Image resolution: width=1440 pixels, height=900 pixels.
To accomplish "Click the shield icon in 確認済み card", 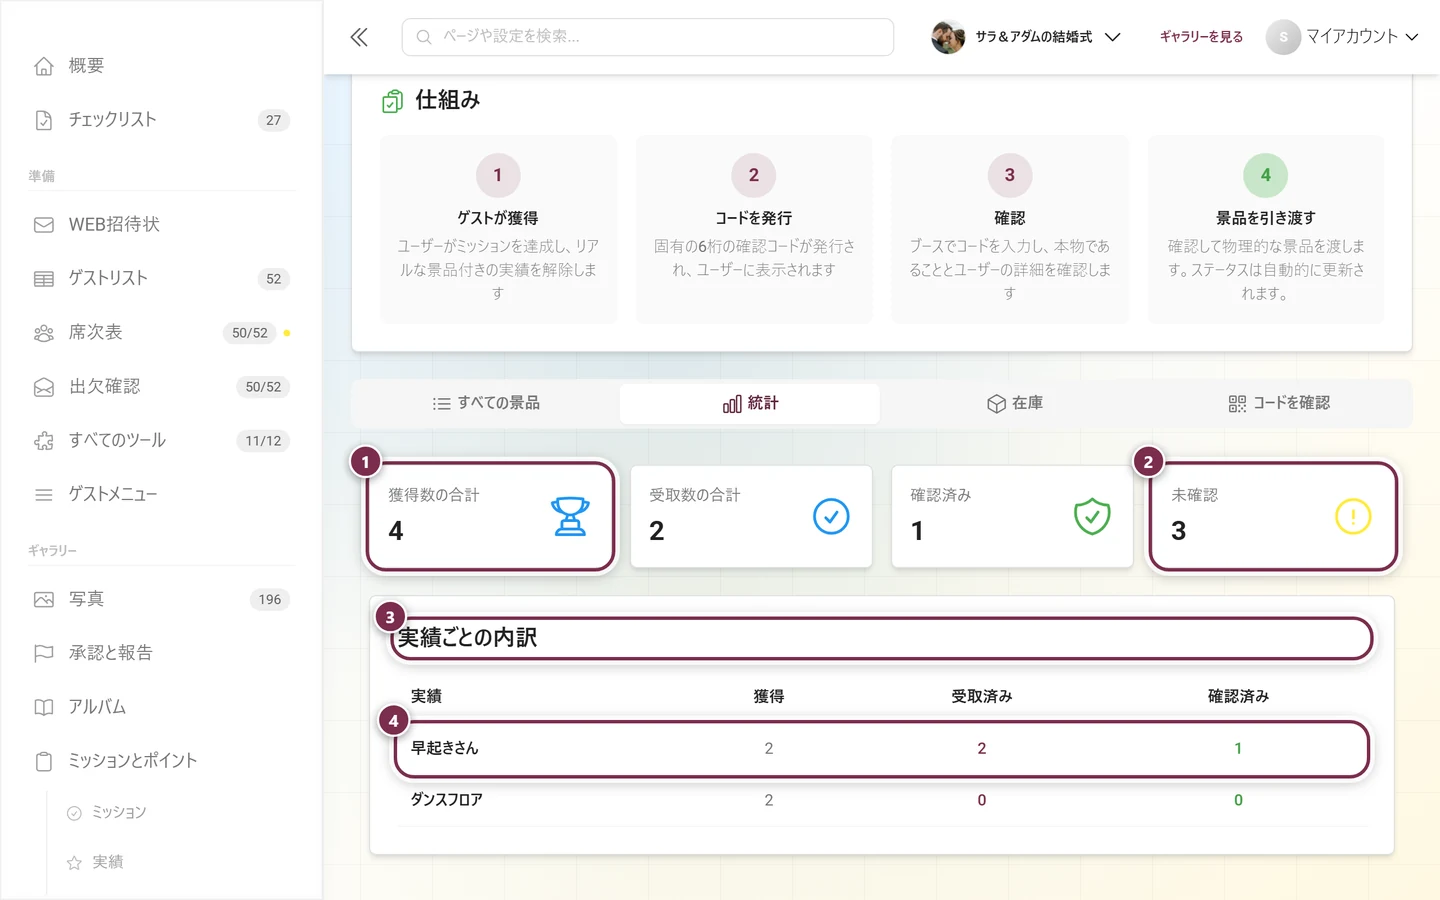I will point(1092,517).
